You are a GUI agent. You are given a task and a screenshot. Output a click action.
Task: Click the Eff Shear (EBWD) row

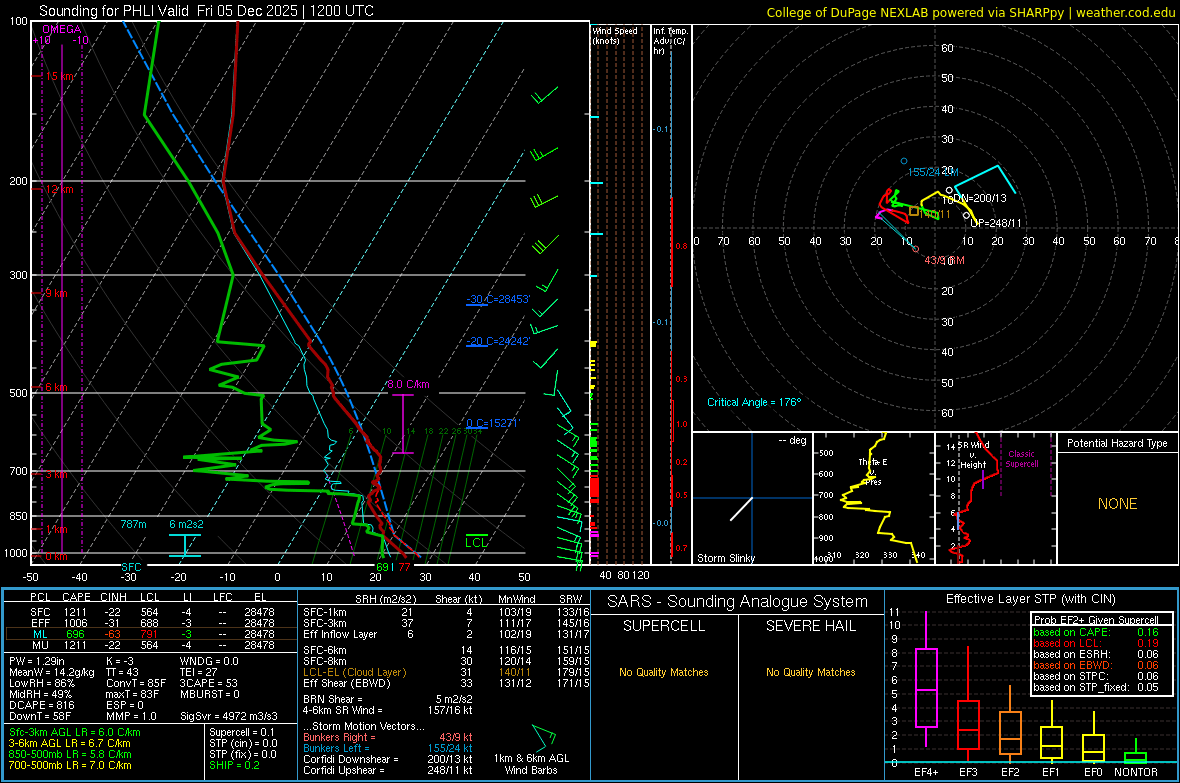click(x=445, y=683)
